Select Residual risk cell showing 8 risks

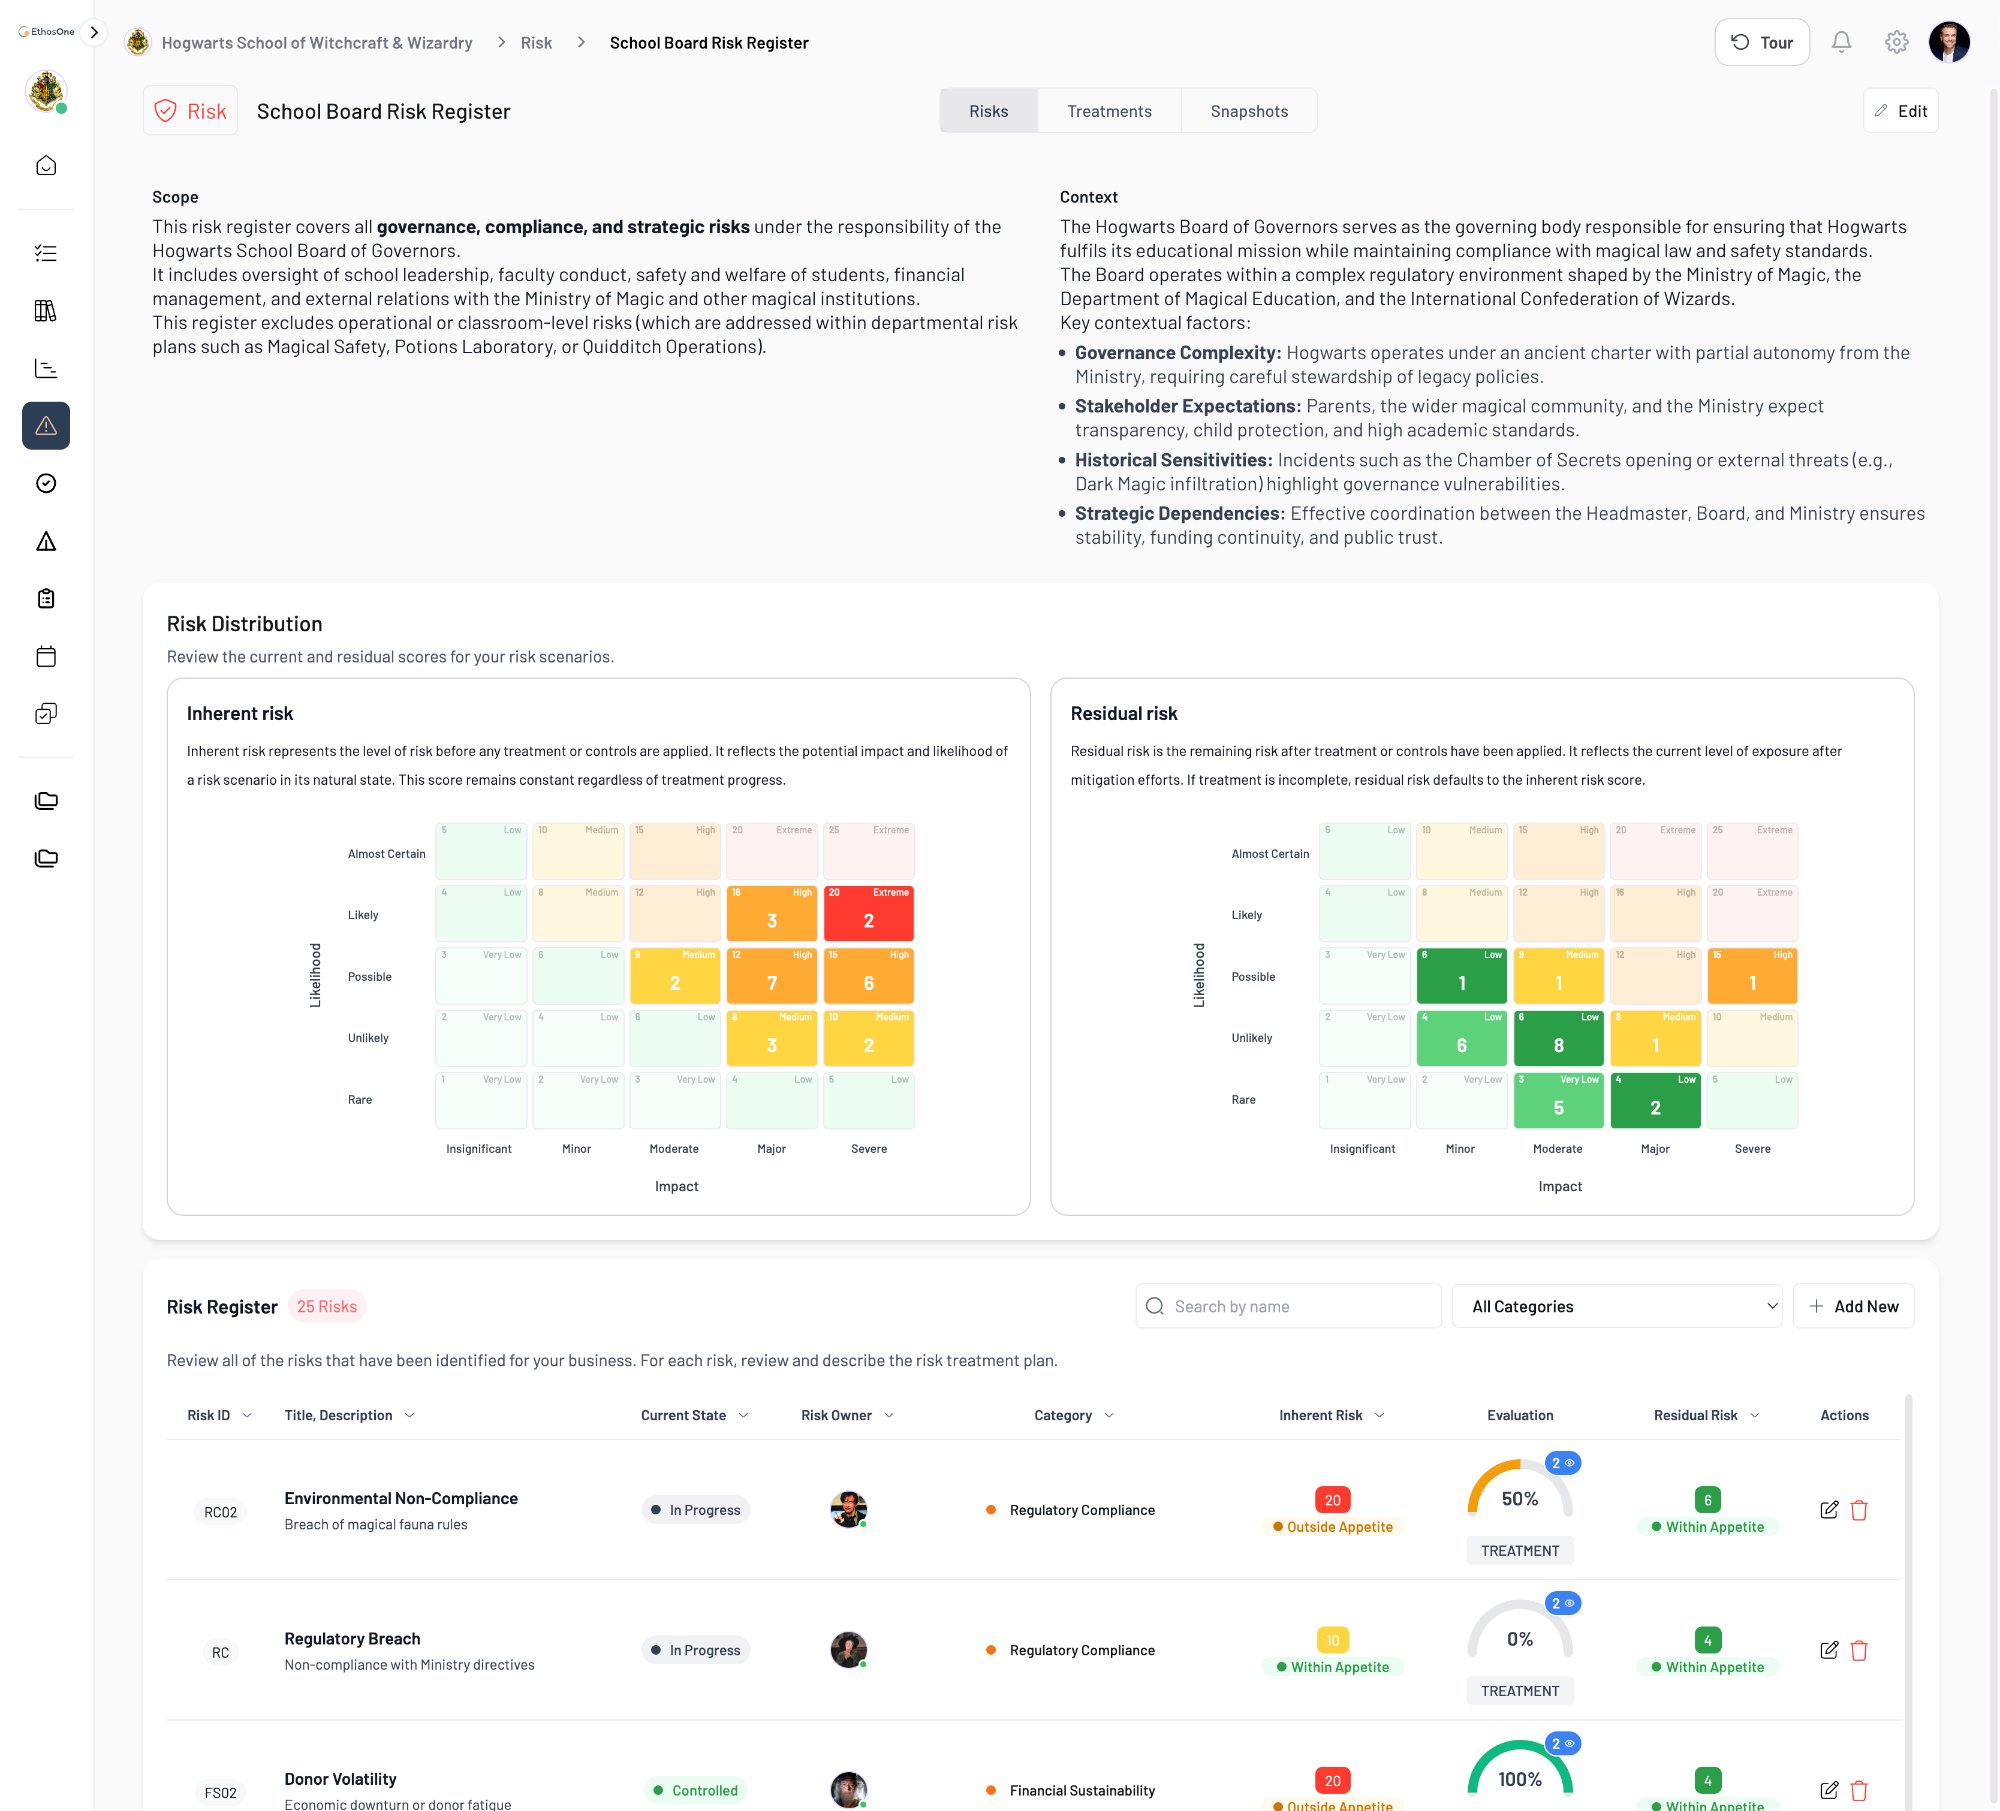click(1558, 1038)
